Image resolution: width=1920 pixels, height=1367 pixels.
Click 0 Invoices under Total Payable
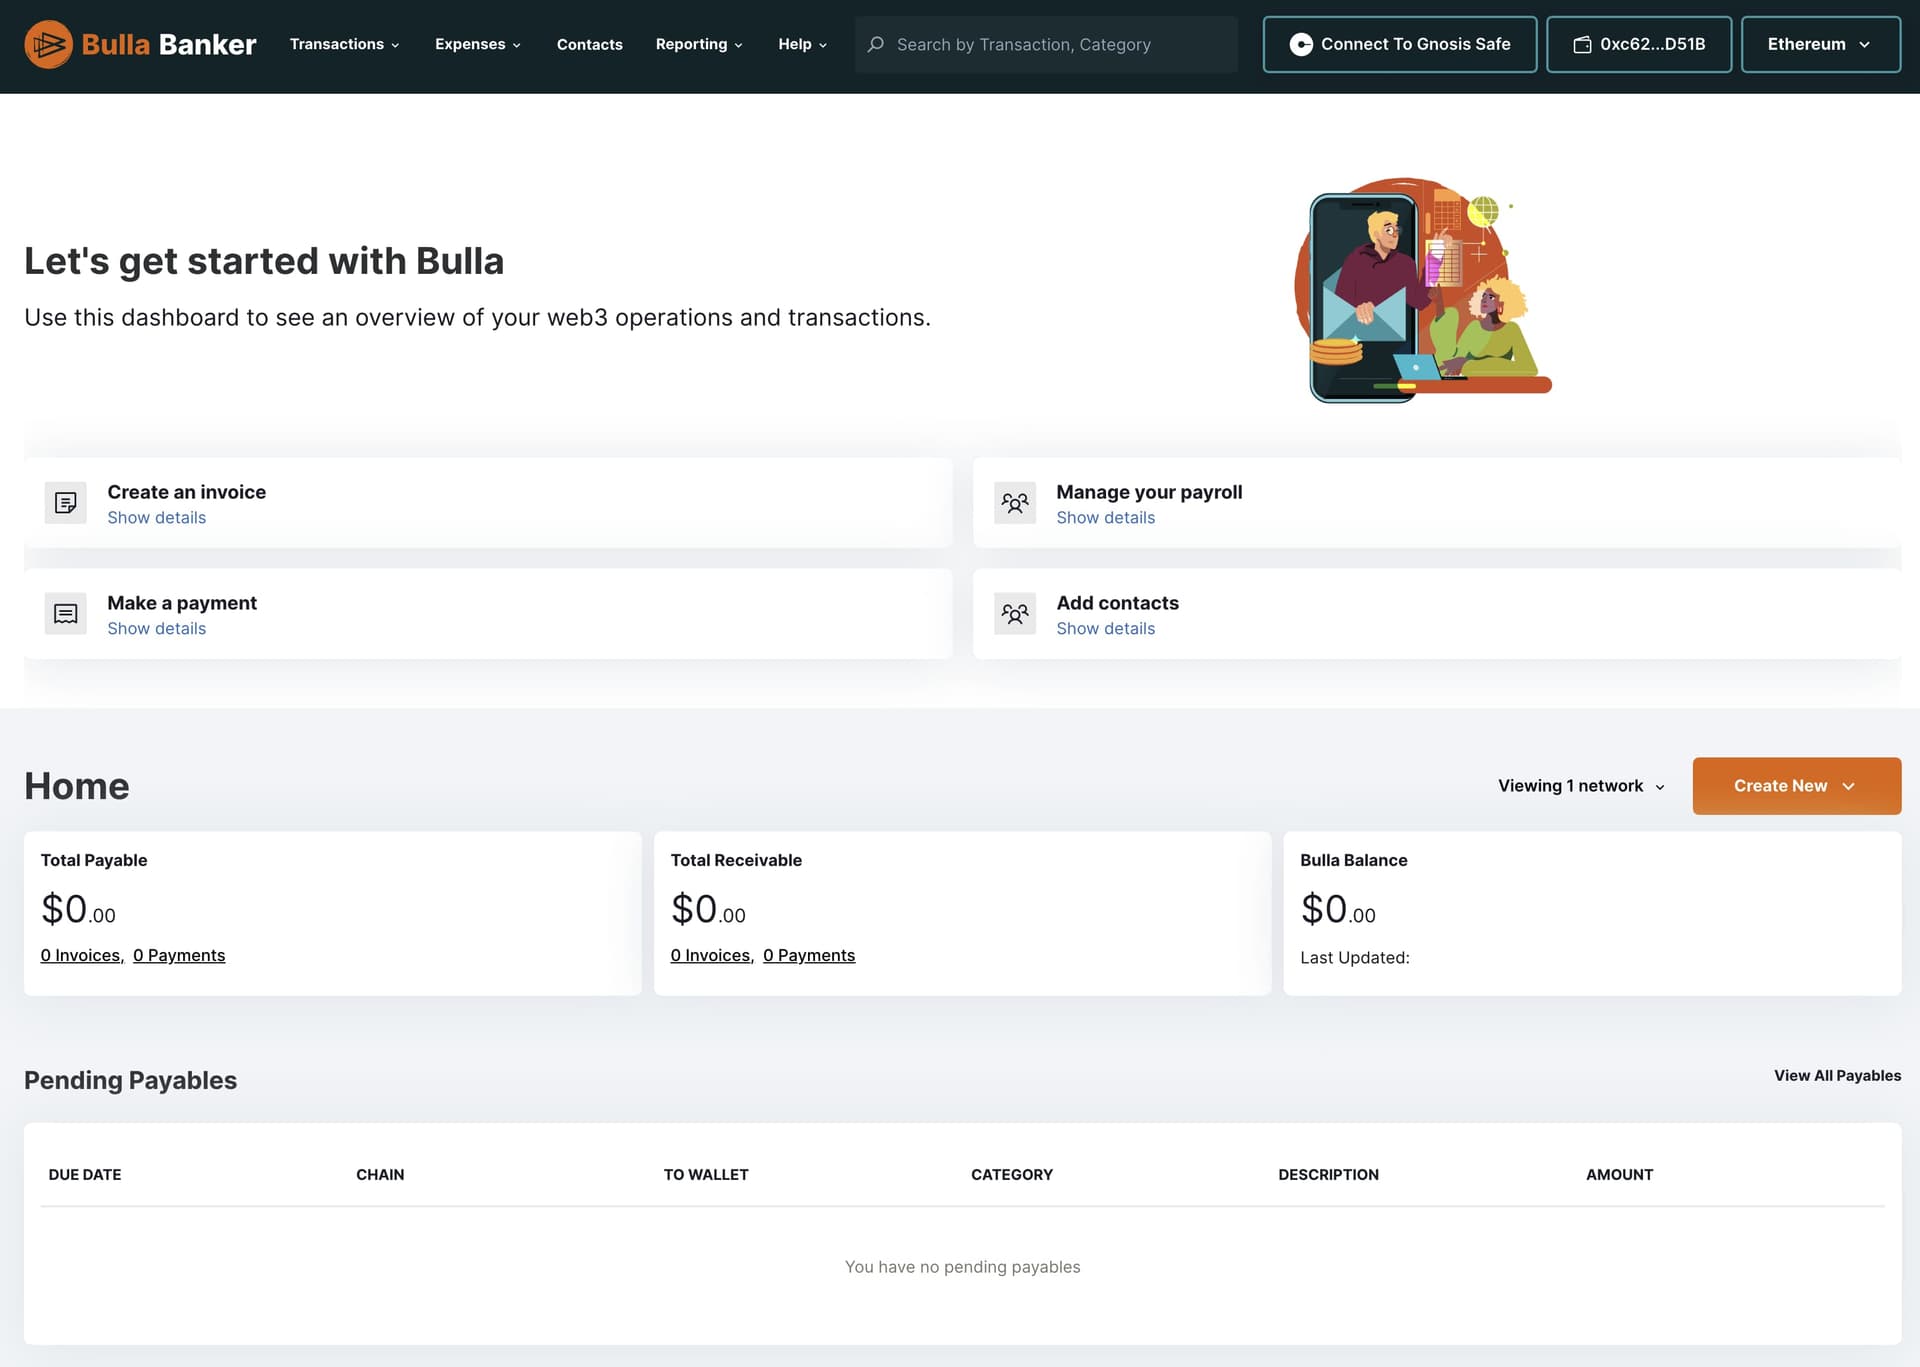click(80, 955)
